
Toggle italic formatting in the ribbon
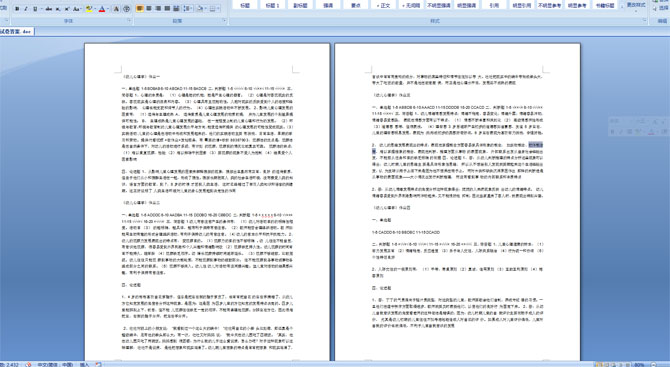click(26, 9)
